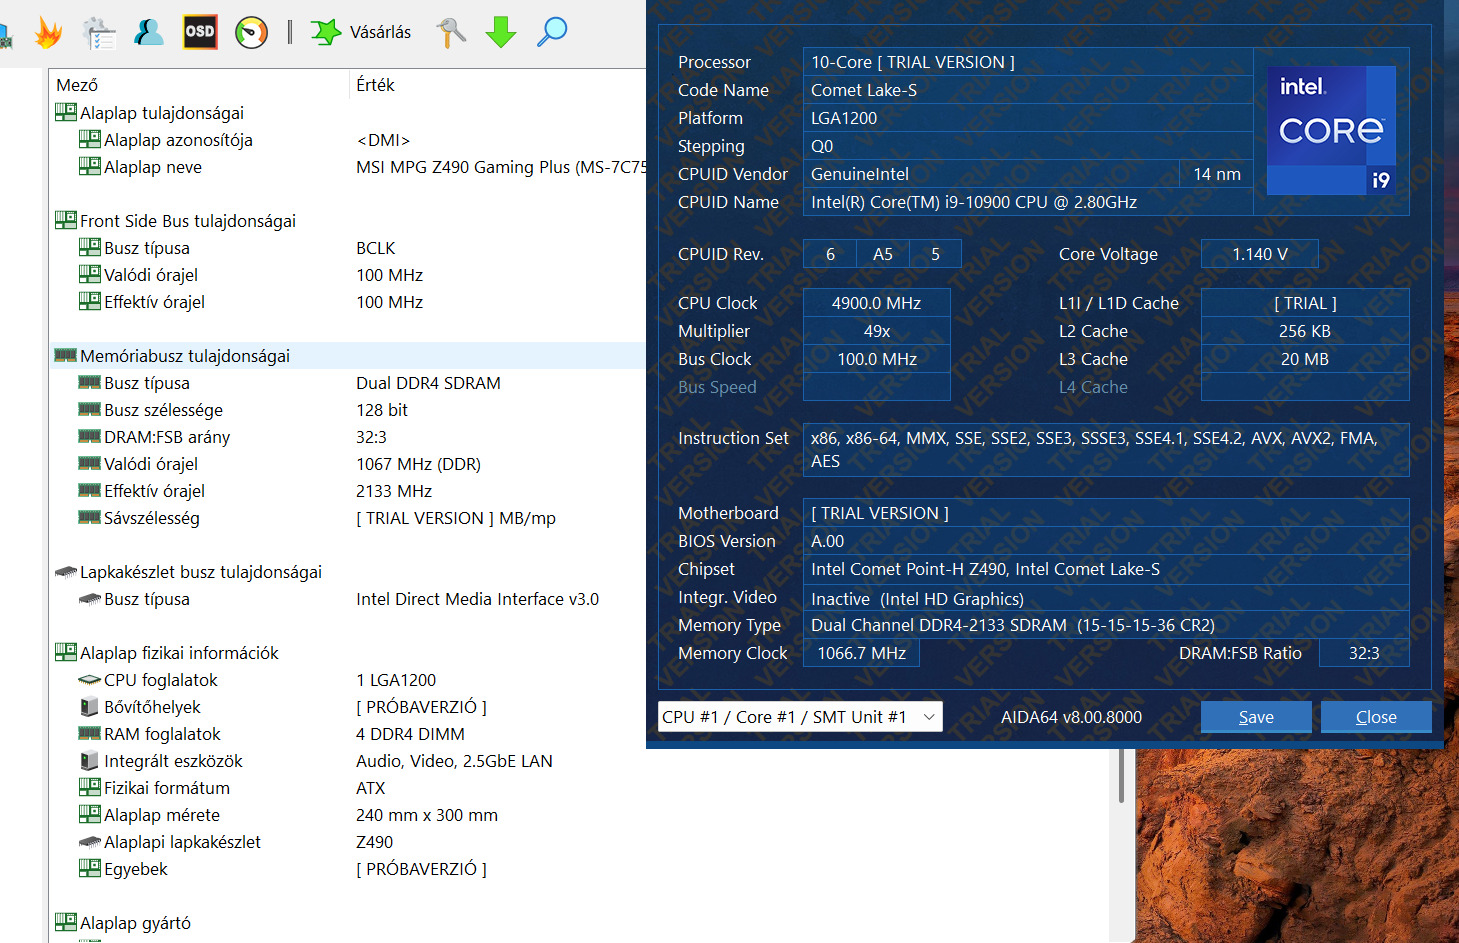This screenshot has height=943, width=1459.
Task: Select Front Side Bus tulajdonságai group
Action: [x=348, y=221]
